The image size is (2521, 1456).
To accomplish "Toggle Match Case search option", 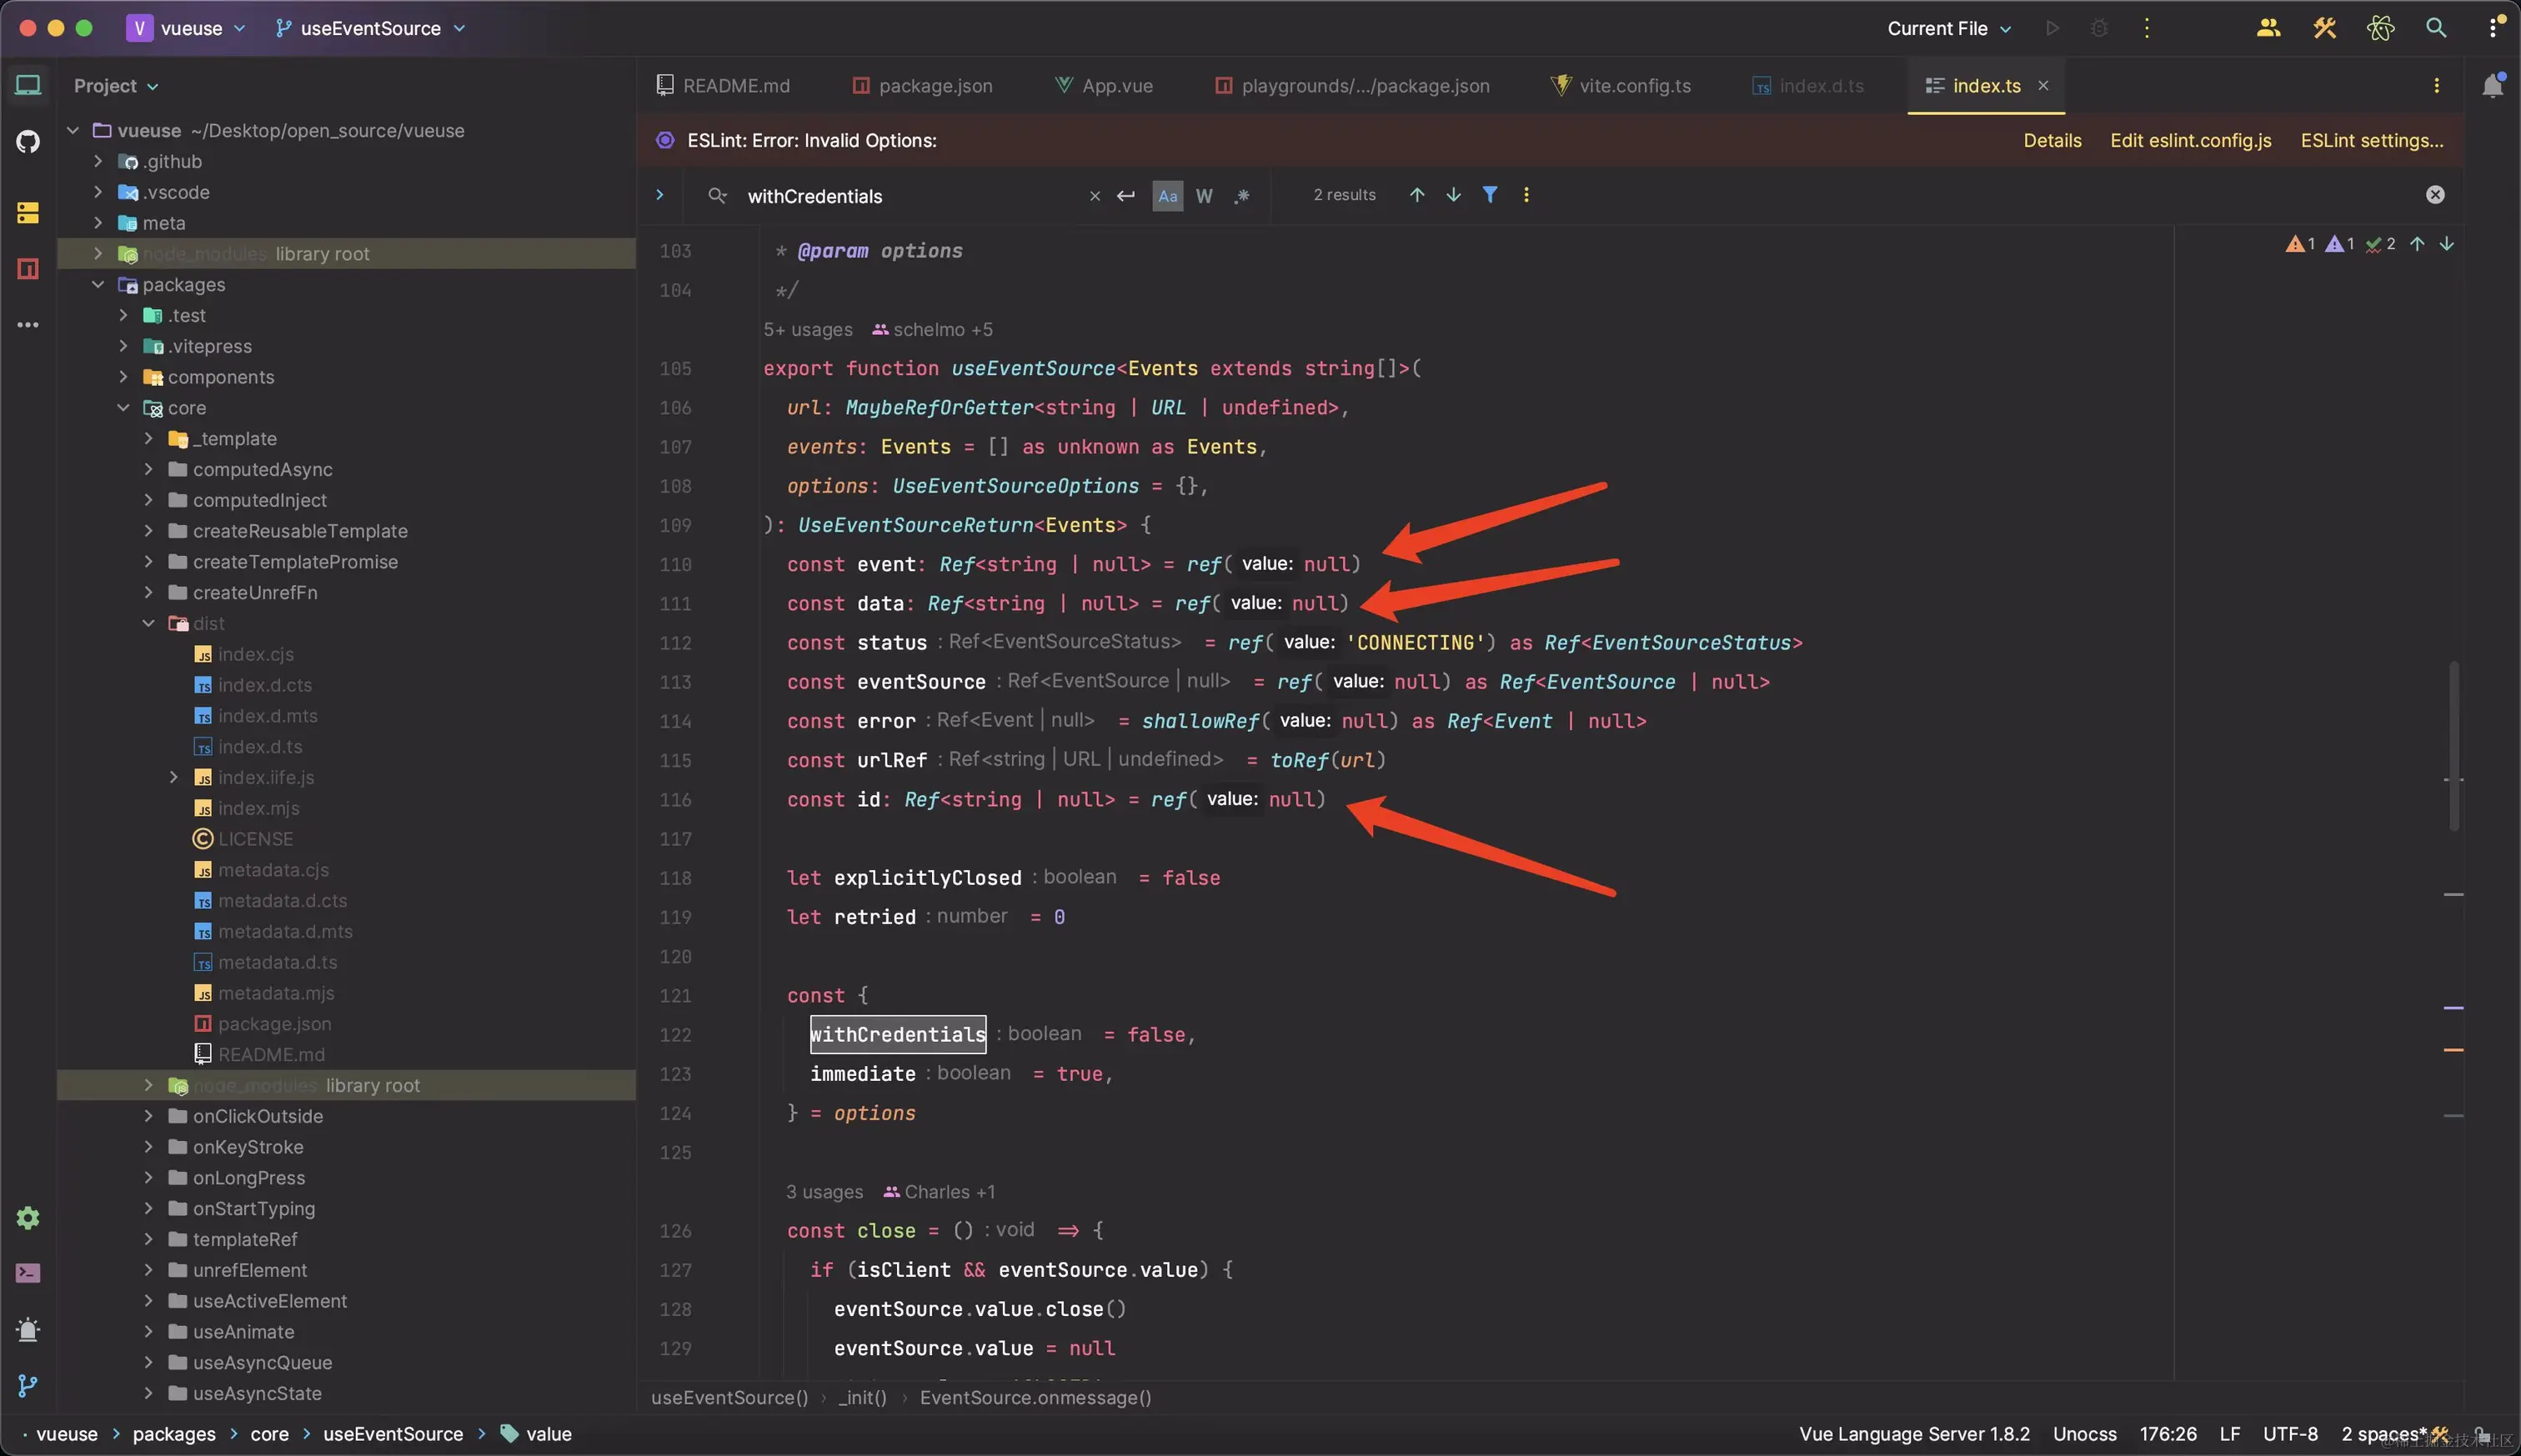I will pos(1167,196).
